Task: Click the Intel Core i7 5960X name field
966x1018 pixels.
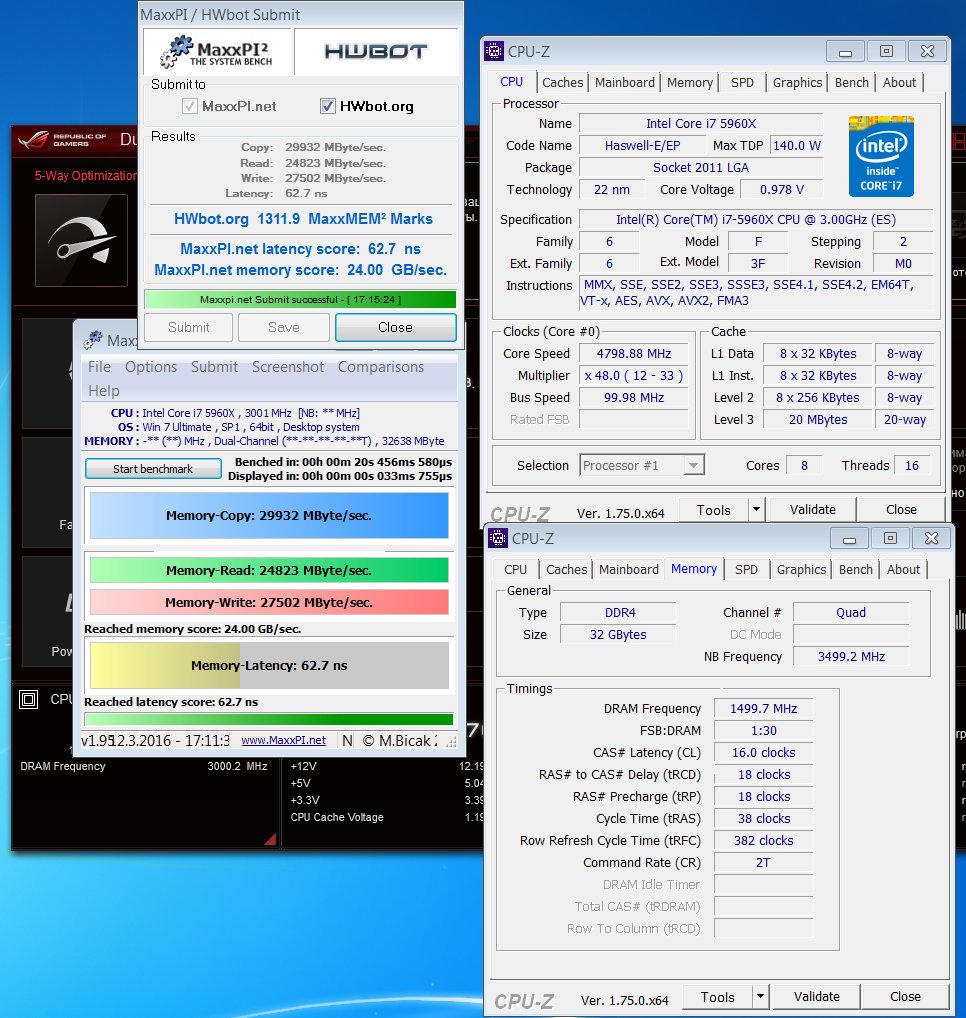Action: pos(701,123)
